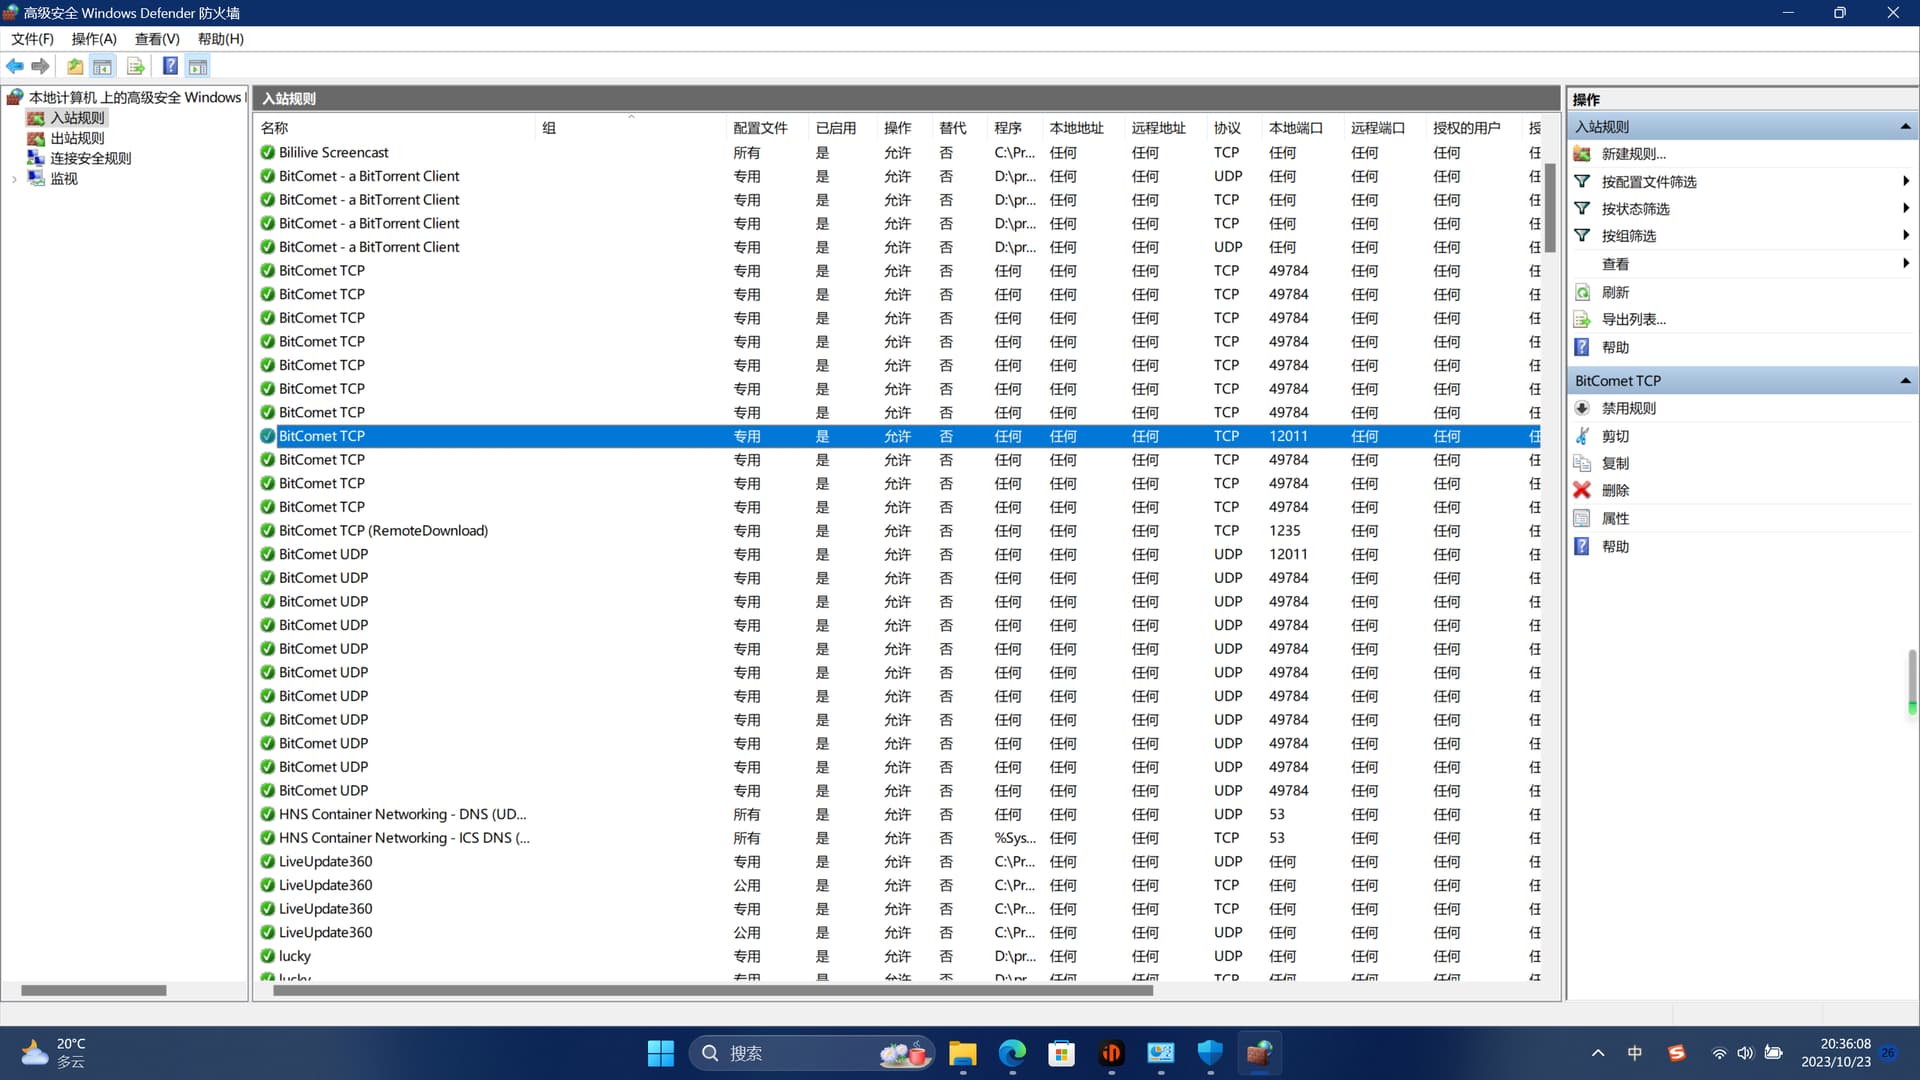The image size is (1920, 1080).
Task: Click the Disable Rule icon
Action: [1582, 408]
